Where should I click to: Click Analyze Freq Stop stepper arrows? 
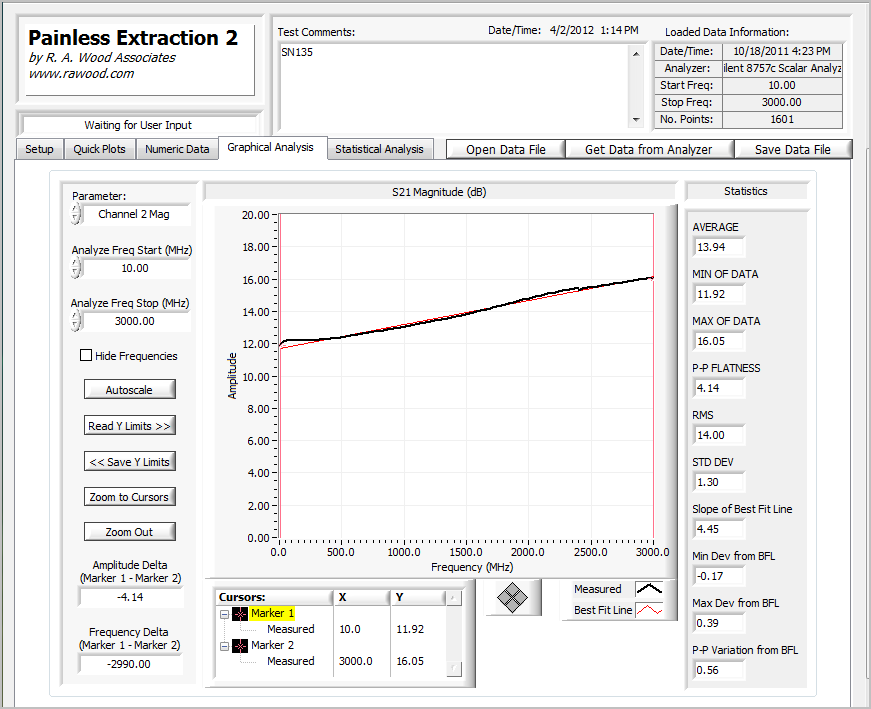tap(76, 321)
